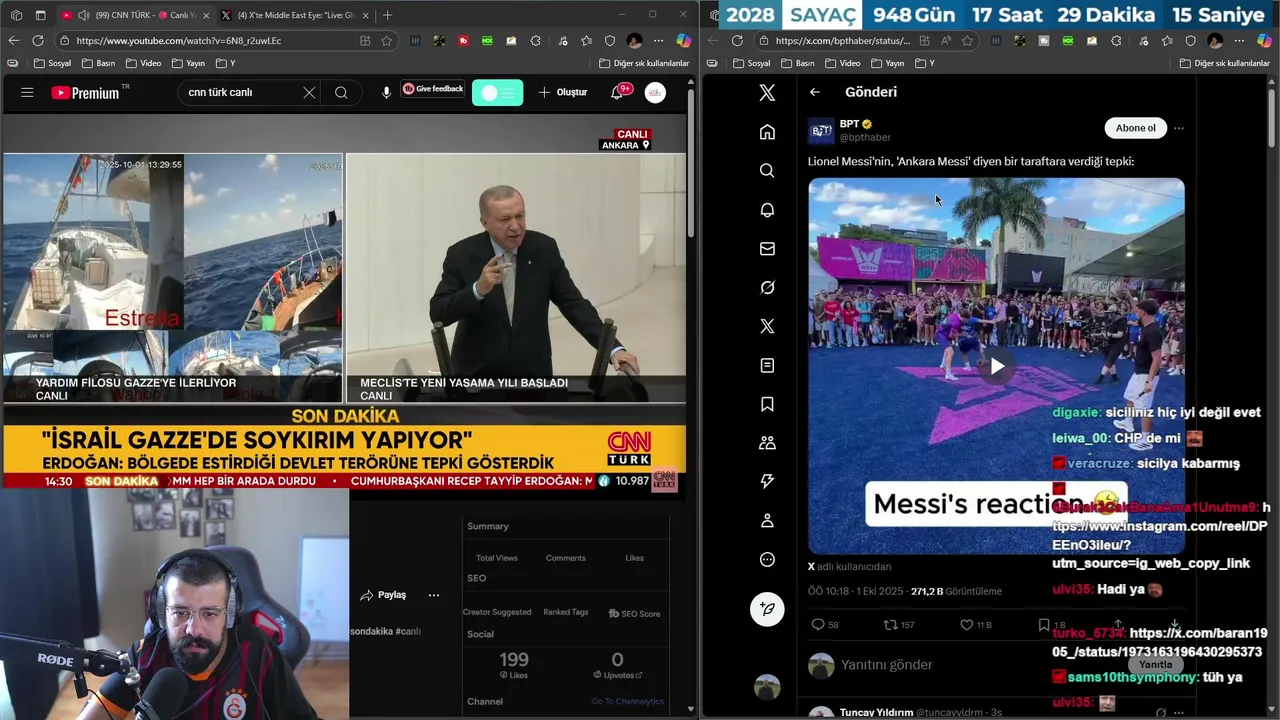Screen dimensions: 1280x720
Task: Select the Ranked Tags label
Action: point(565,612)
